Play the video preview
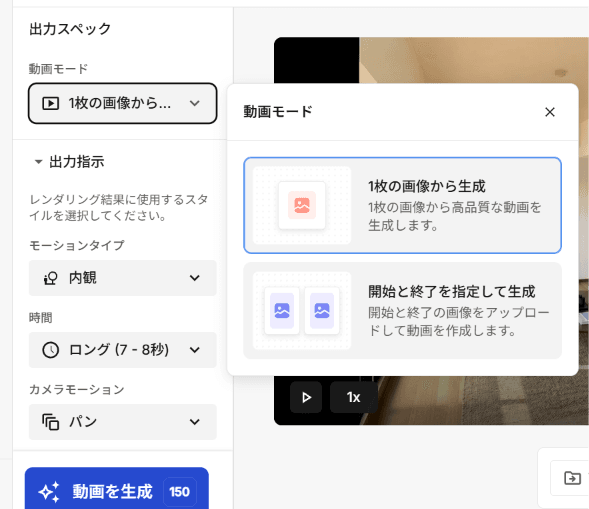 tap(306, 397)
